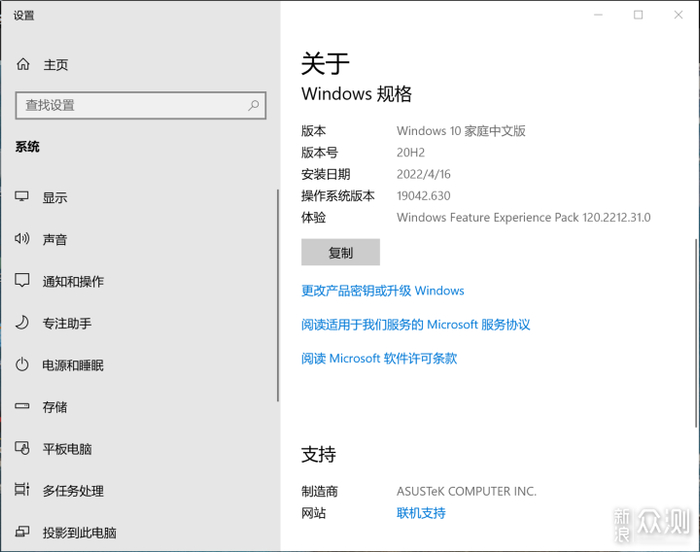Screen dimensions: 700x552
Task: Click OS build '19042.630'
Action: pyautogui.click(x=423, y=196)
